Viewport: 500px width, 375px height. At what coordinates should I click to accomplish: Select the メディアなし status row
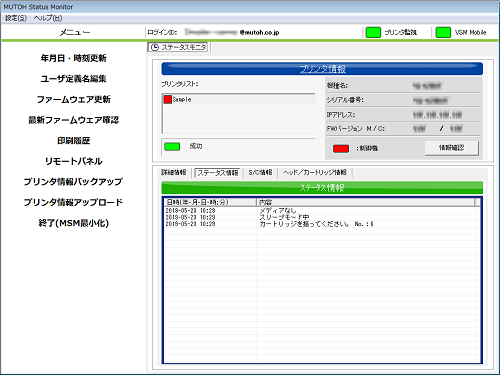(322, 211)
